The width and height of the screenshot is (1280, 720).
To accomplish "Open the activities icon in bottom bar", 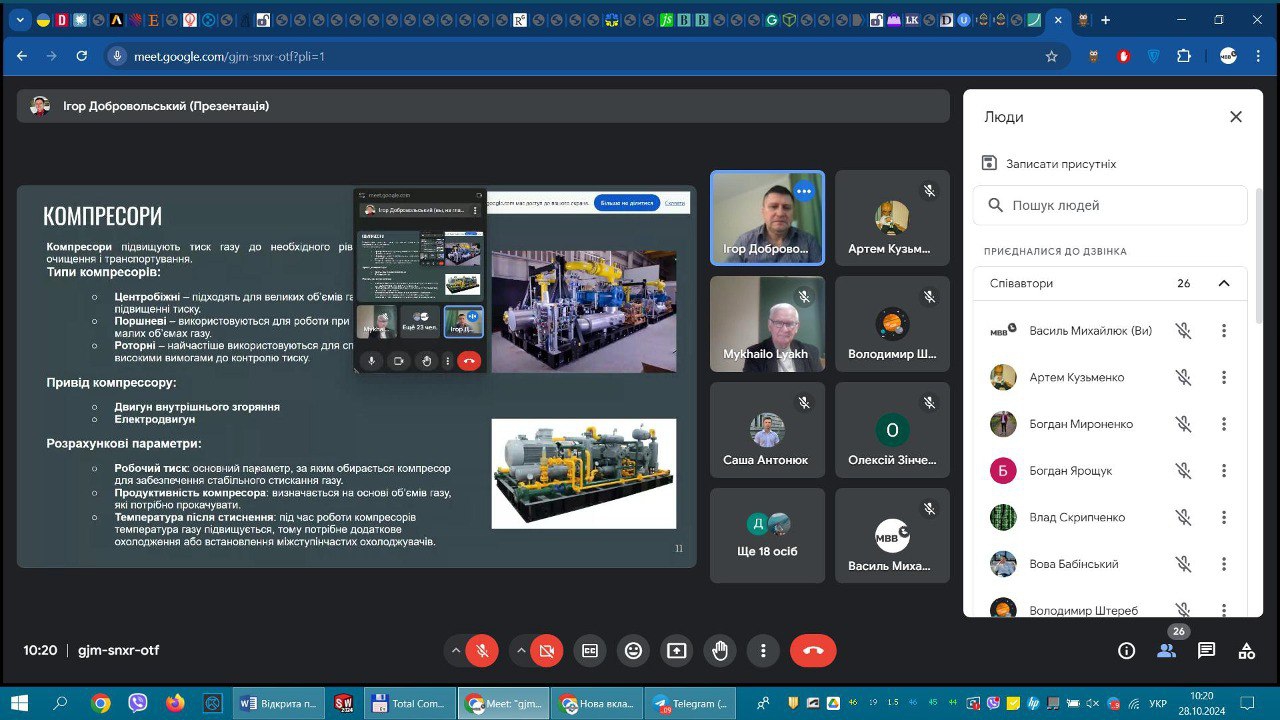I will (1246, 651).
